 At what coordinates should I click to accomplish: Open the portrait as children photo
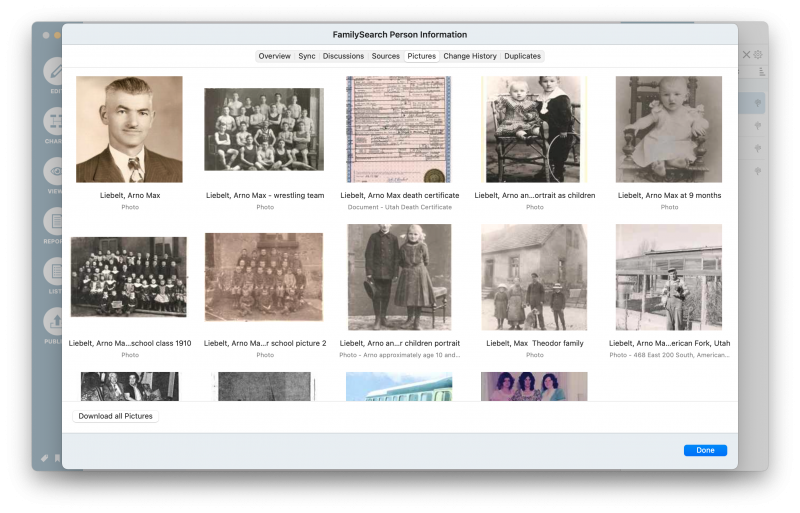pyautogui.click(x=534, y=129)
